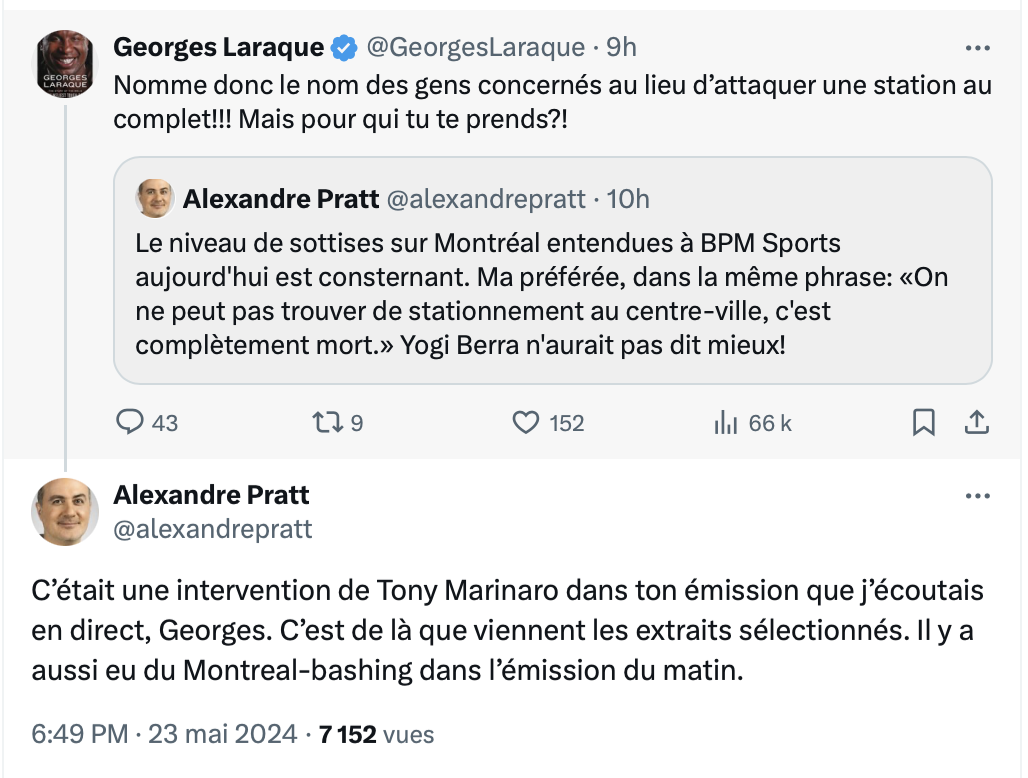1028x778 pixels.
Task: Click the 9h timestamp link
Action: pyautogui.click(x=622, y=47)
